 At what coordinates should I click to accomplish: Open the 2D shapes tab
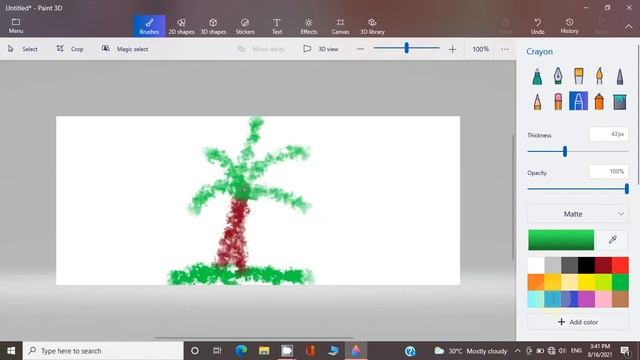point(181,26)
